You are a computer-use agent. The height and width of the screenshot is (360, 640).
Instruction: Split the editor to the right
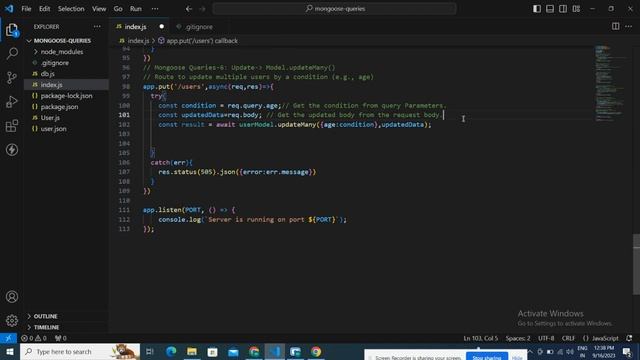pyautogui.click(x=616, y=27)
